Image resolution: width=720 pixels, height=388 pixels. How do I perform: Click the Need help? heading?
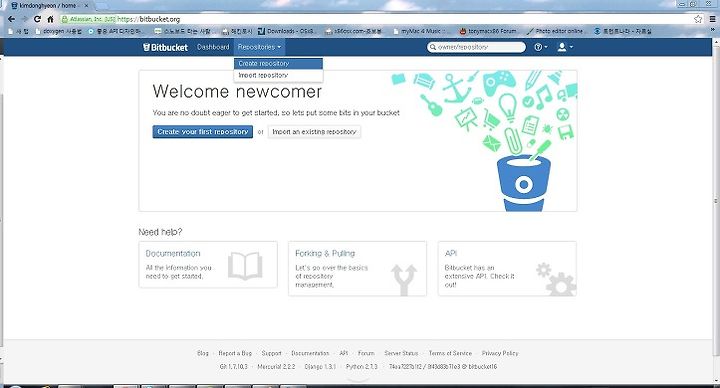coord(160,232)
